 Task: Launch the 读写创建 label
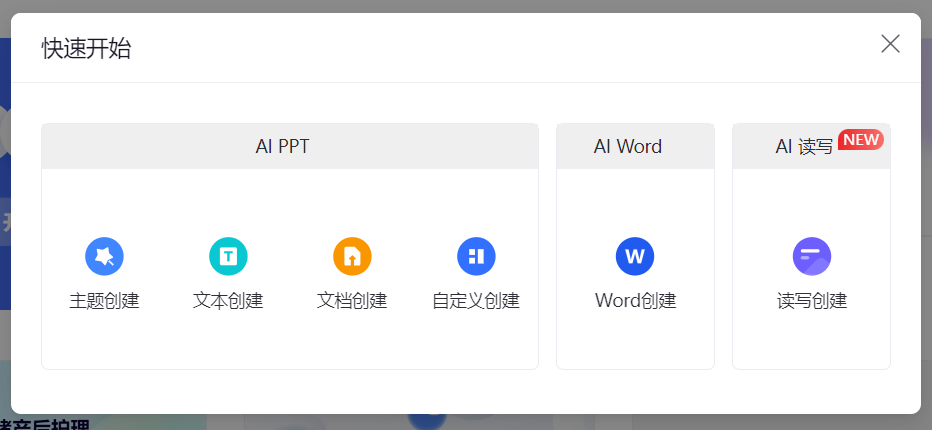point(811,301)
